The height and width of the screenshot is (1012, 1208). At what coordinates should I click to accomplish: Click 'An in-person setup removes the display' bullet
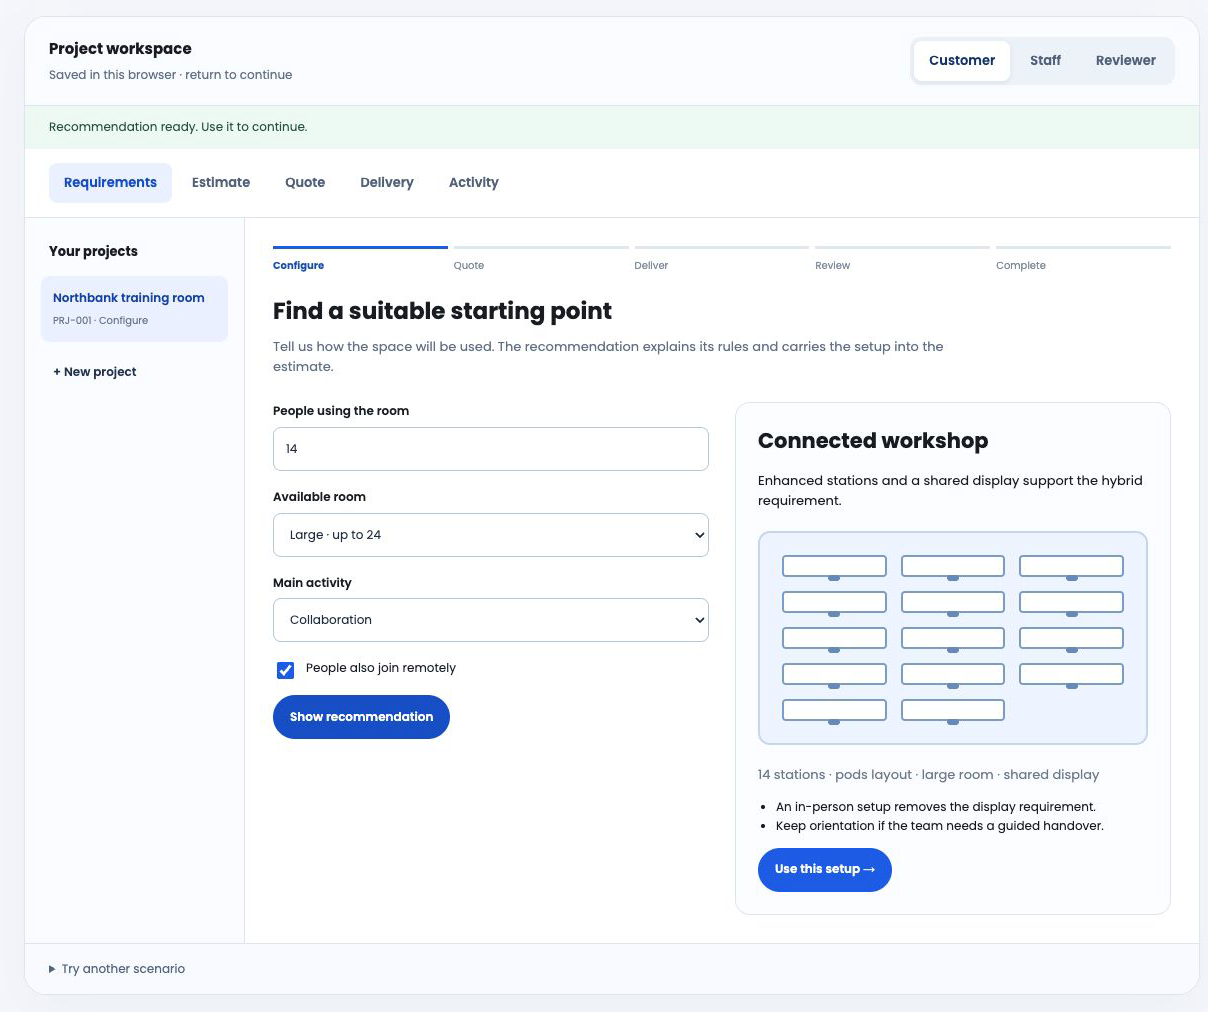coord(936,807)
